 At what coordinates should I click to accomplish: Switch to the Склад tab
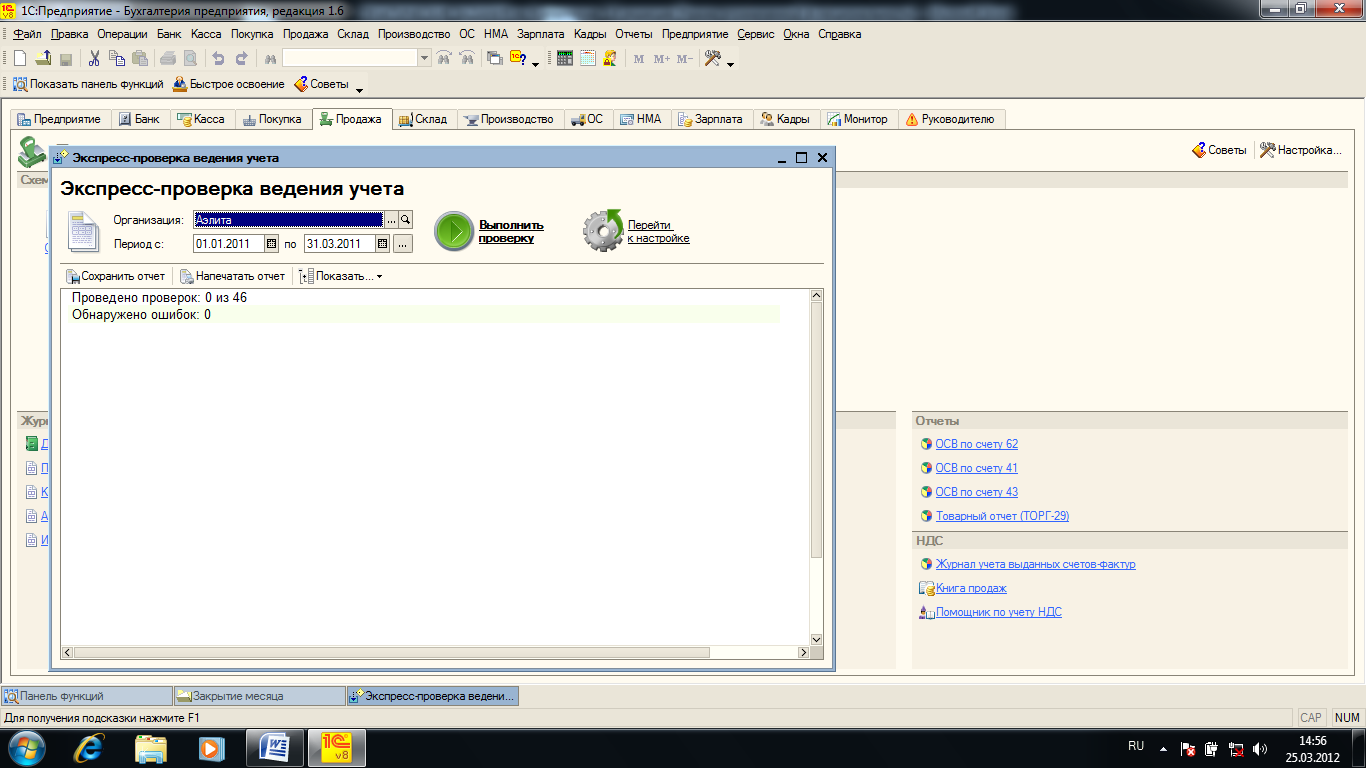pos(423,119)
